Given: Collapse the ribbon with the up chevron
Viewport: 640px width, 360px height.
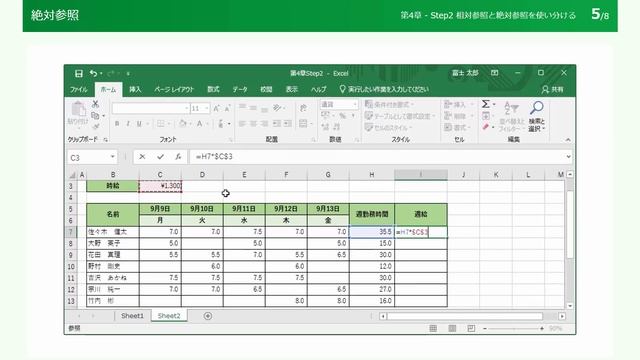Looking at the screenshot, I should coord(568,140).
